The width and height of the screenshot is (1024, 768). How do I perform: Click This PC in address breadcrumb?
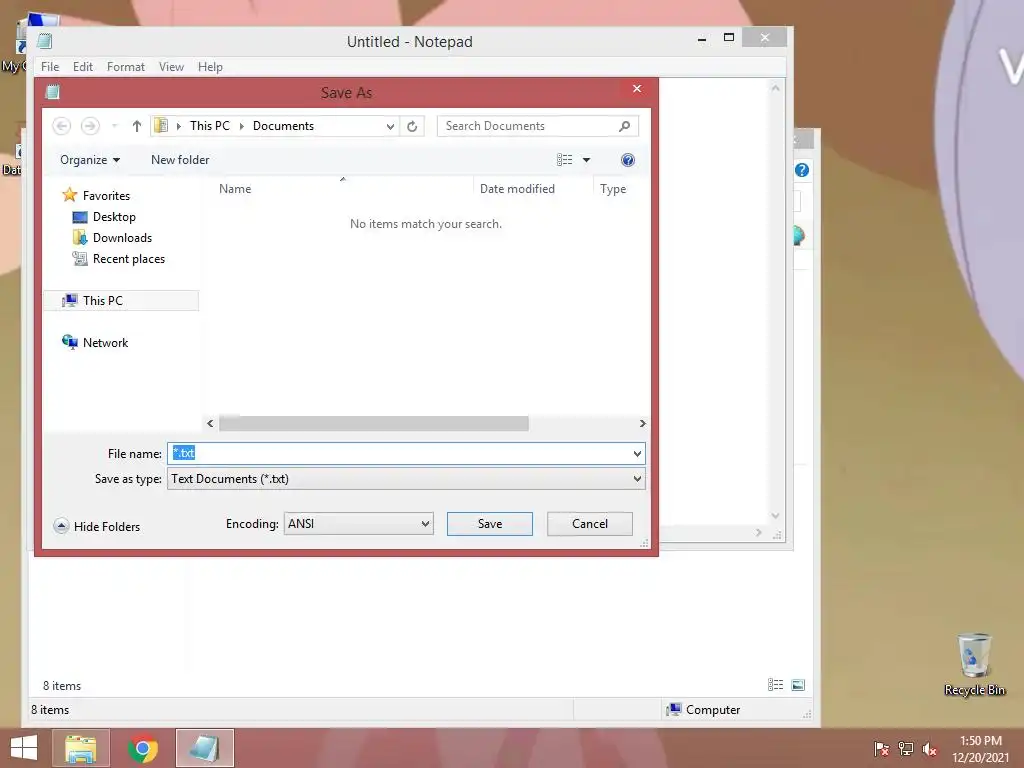pyautogui.click(x=210, y=126)
